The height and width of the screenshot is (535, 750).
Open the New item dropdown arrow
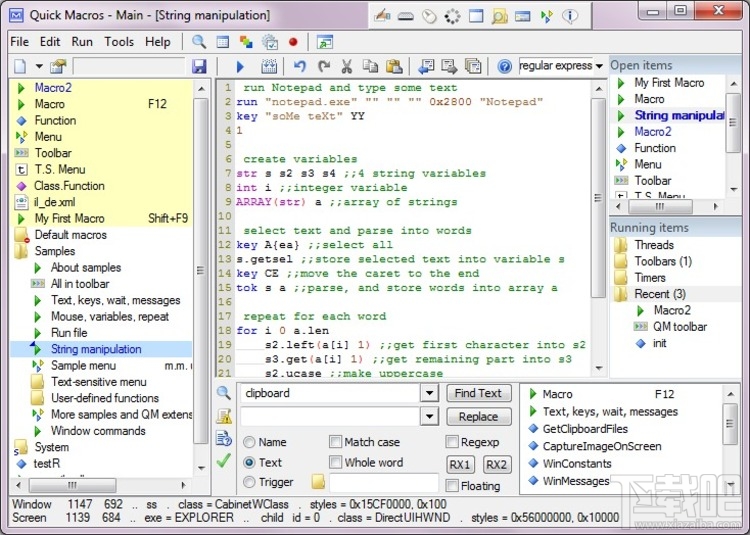(39, 66)
